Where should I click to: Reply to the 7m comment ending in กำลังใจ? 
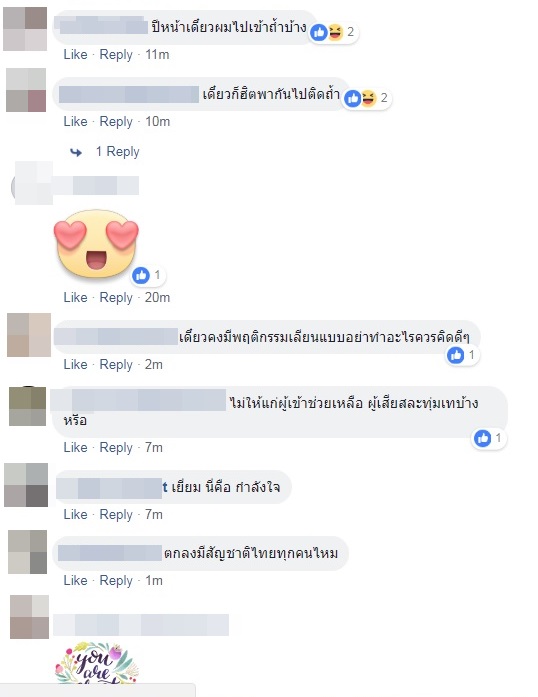tap(116, 514)
